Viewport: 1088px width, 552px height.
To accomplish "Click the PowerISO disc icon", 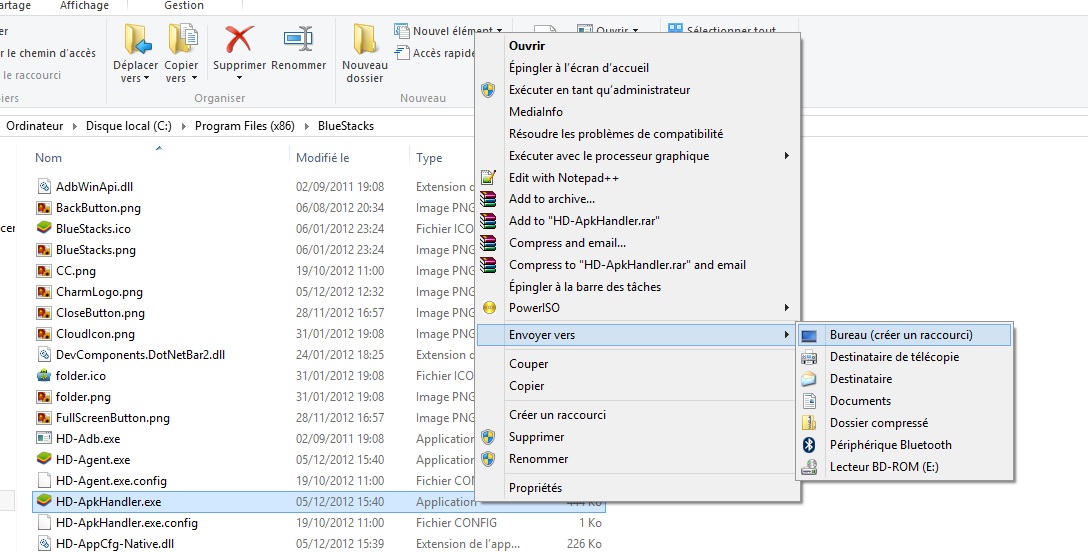I will [489, 308].
